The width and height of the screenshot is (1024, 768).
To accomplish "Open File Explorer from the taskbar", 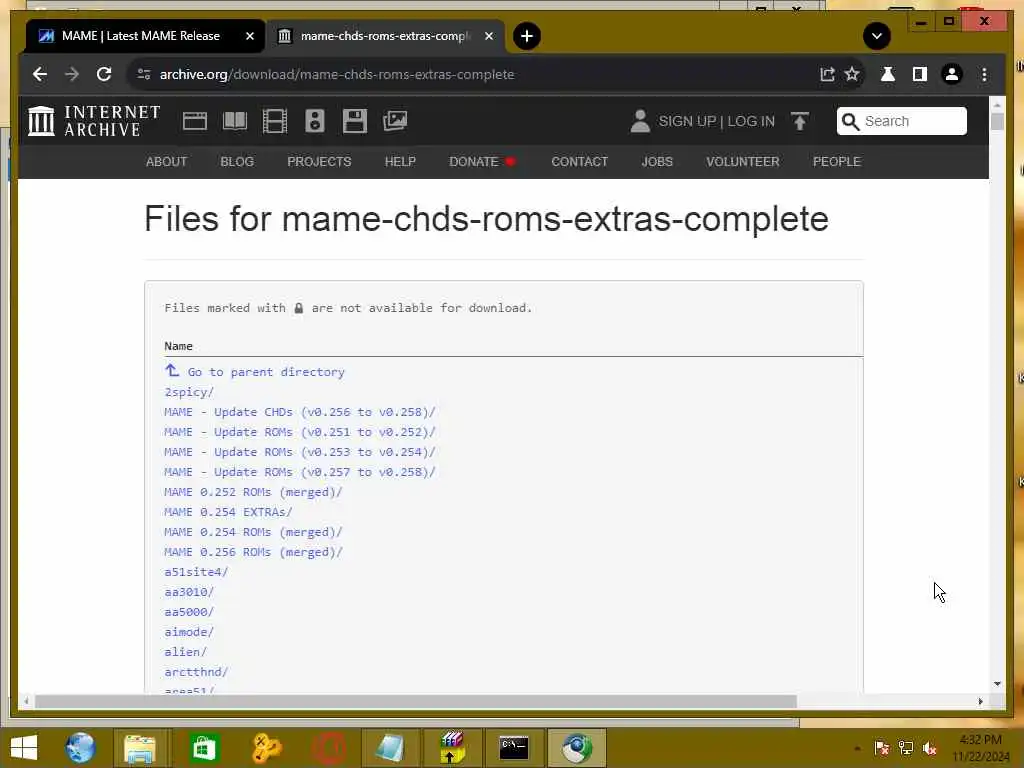I will click(140, 748).
